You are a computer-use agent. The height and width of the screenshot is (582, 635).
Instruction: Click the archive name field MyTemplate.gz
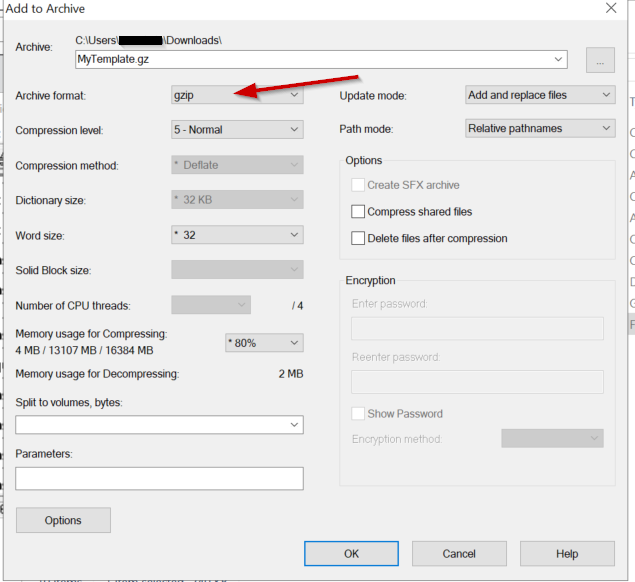coord(310,60)
